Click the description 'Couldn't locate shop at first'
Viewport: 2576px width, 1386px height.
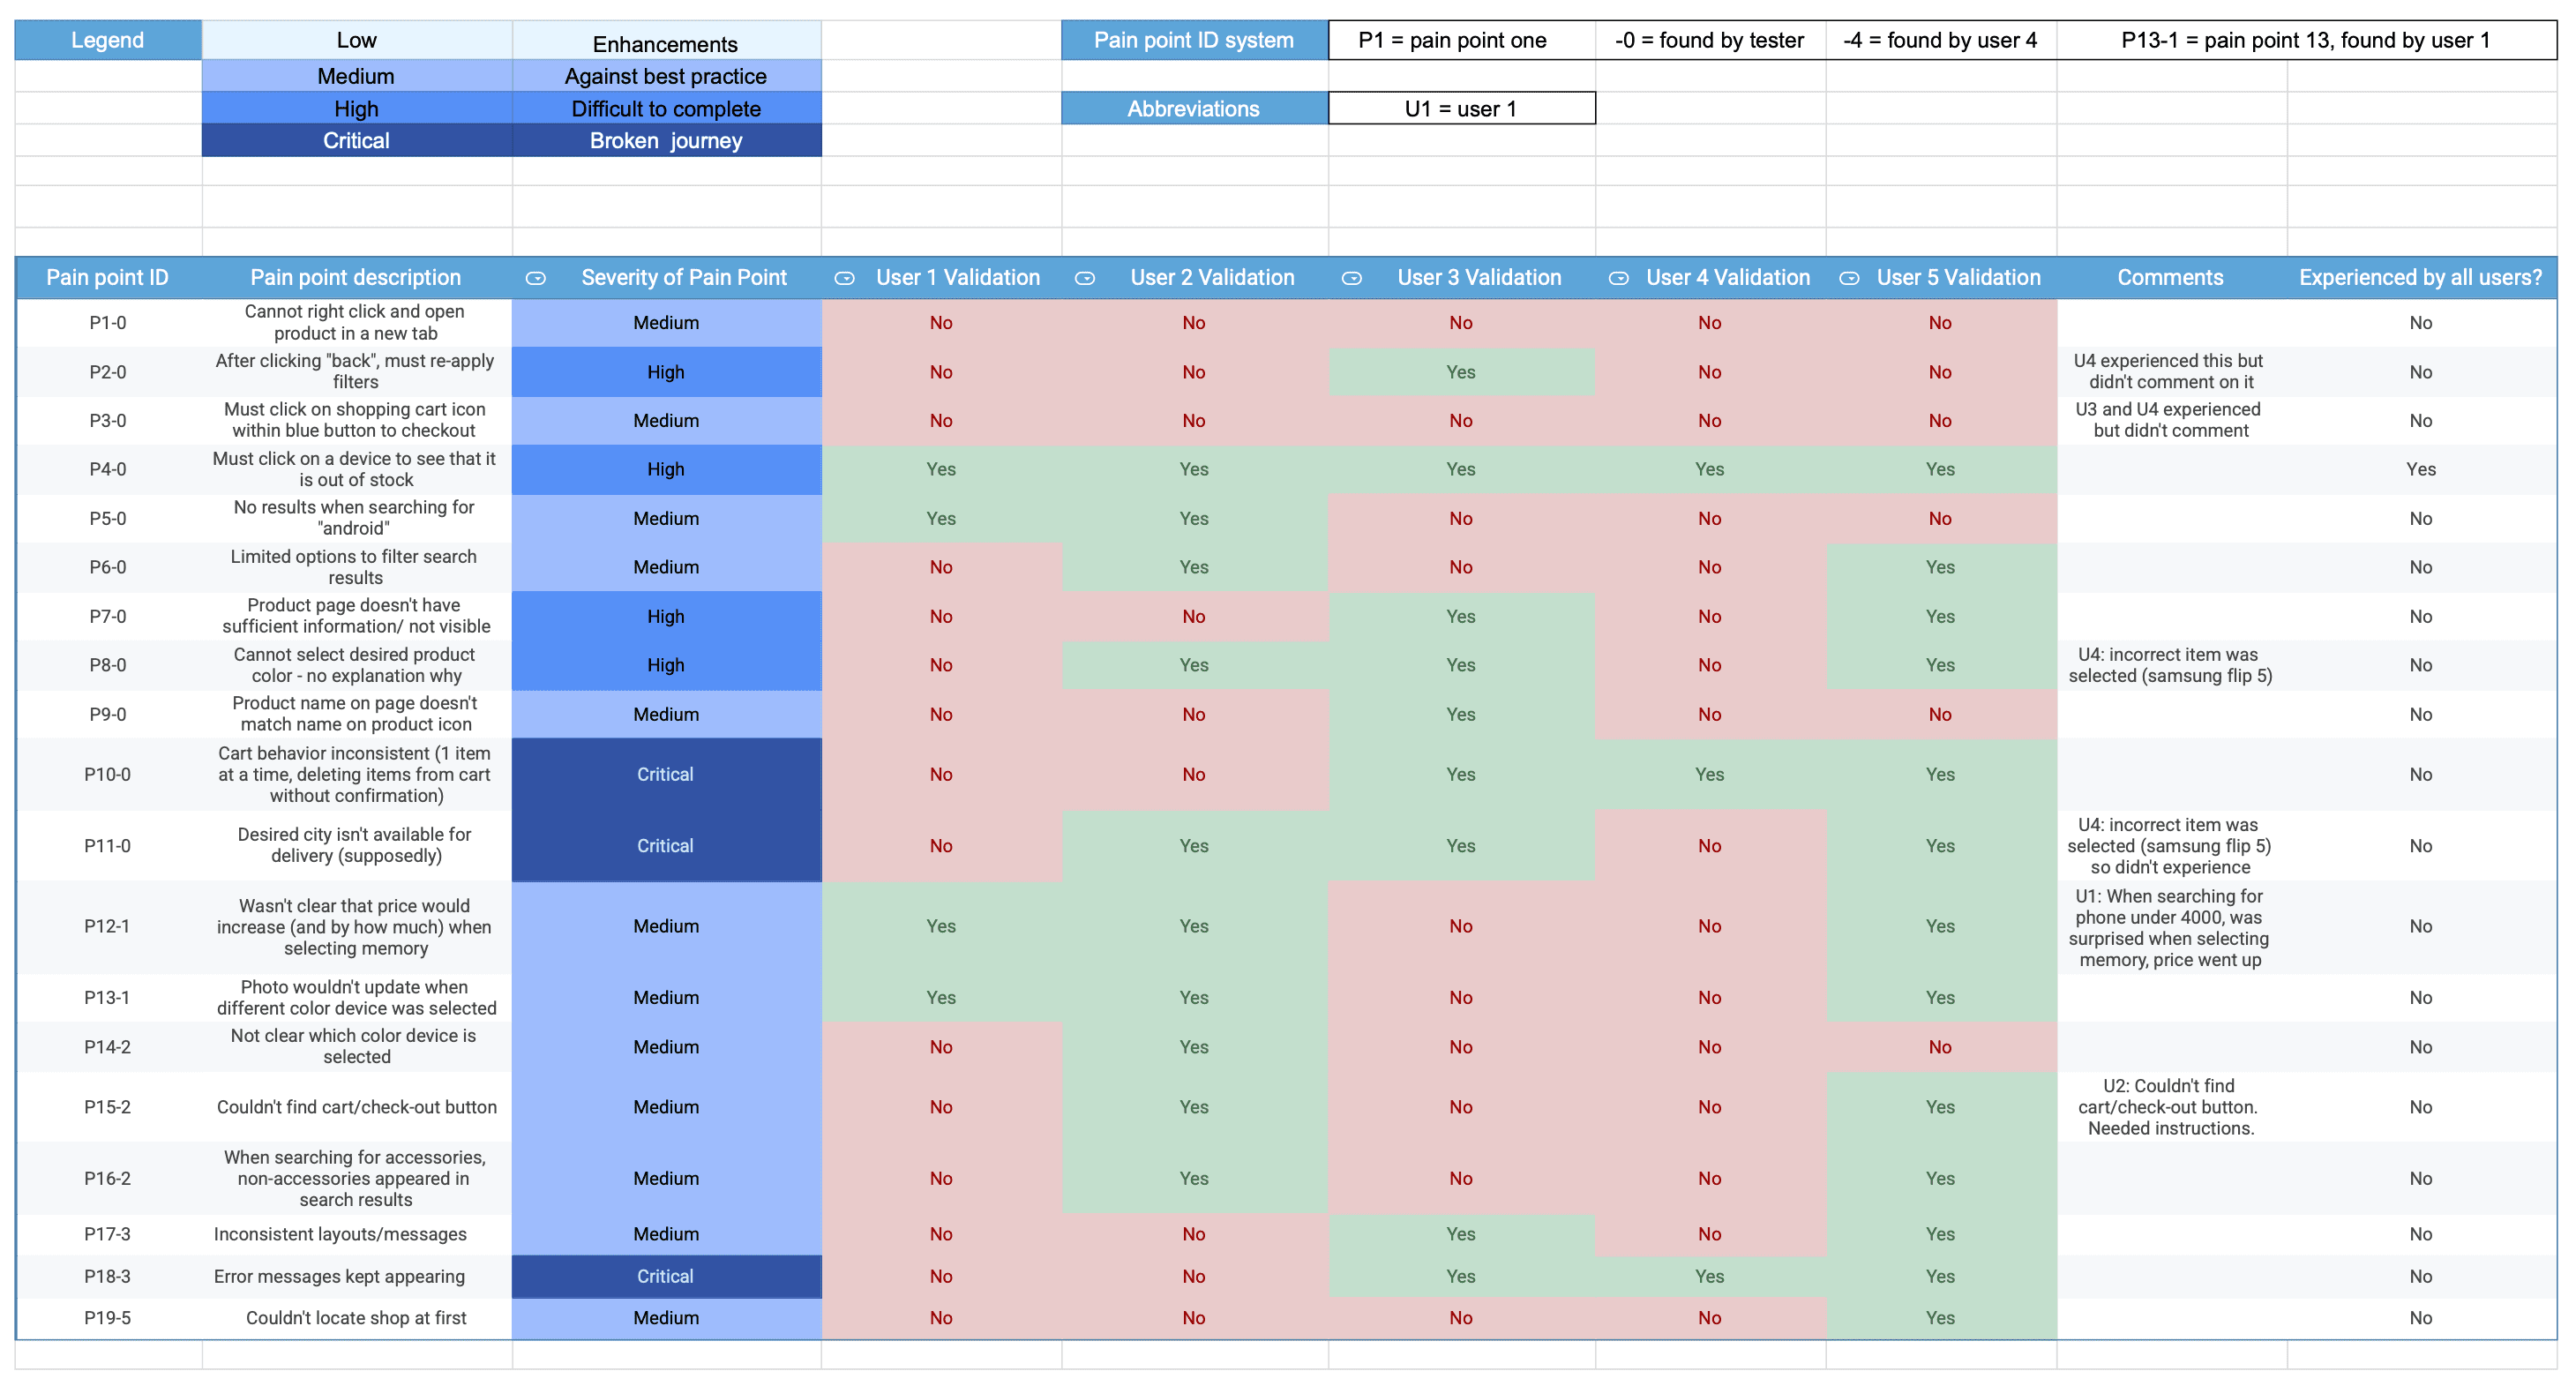pos(356,1318)
